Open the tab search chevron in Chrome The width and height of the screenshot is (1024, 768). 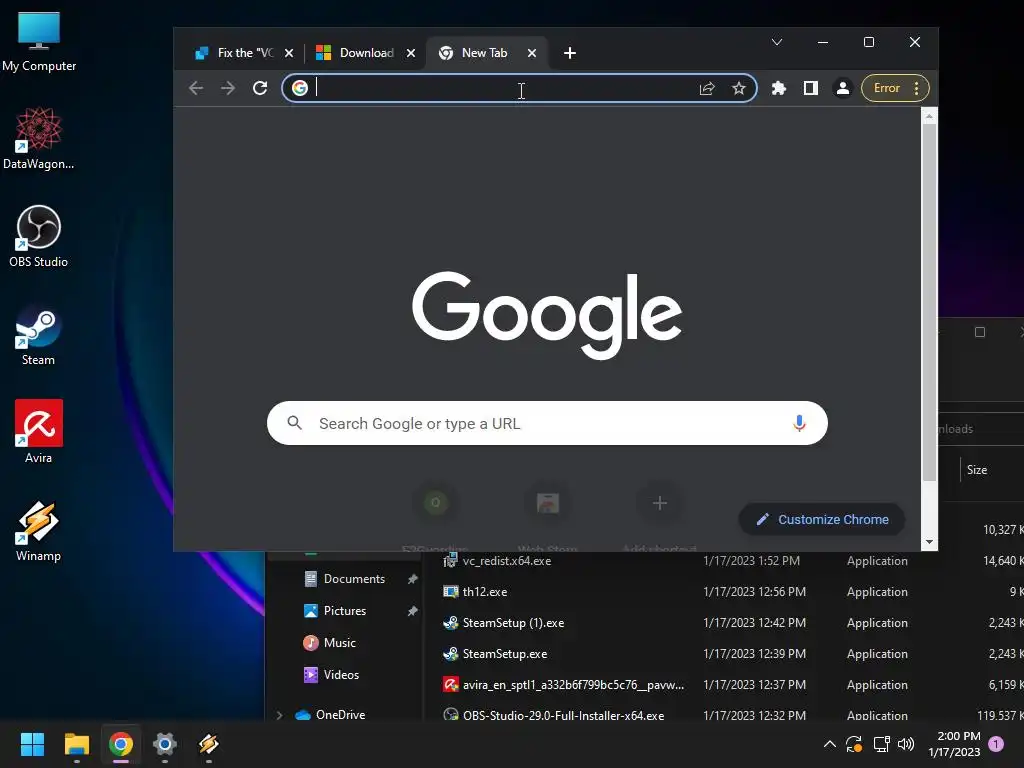776,42
